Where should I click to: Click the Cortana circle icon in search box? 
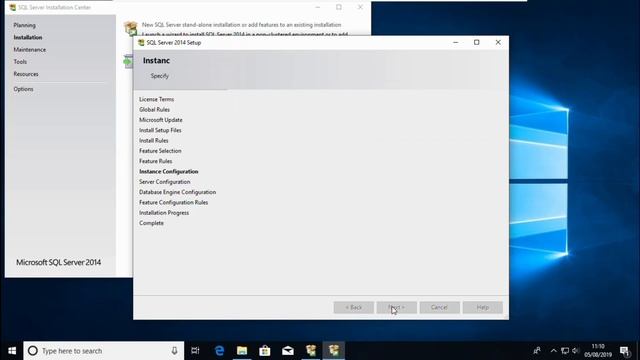click(x=33, y=351)
